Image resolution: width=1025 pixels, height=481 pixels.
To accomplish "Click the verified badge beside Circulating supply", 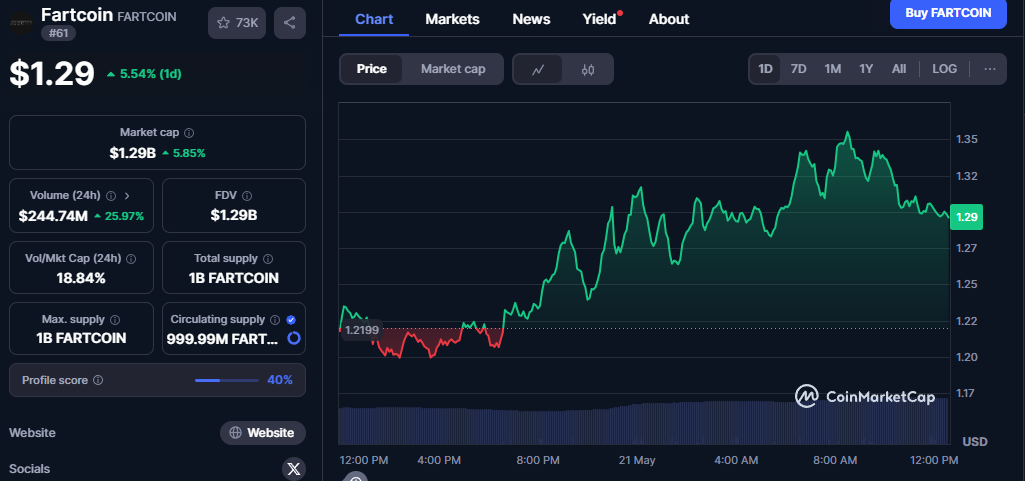I will 291,320.
